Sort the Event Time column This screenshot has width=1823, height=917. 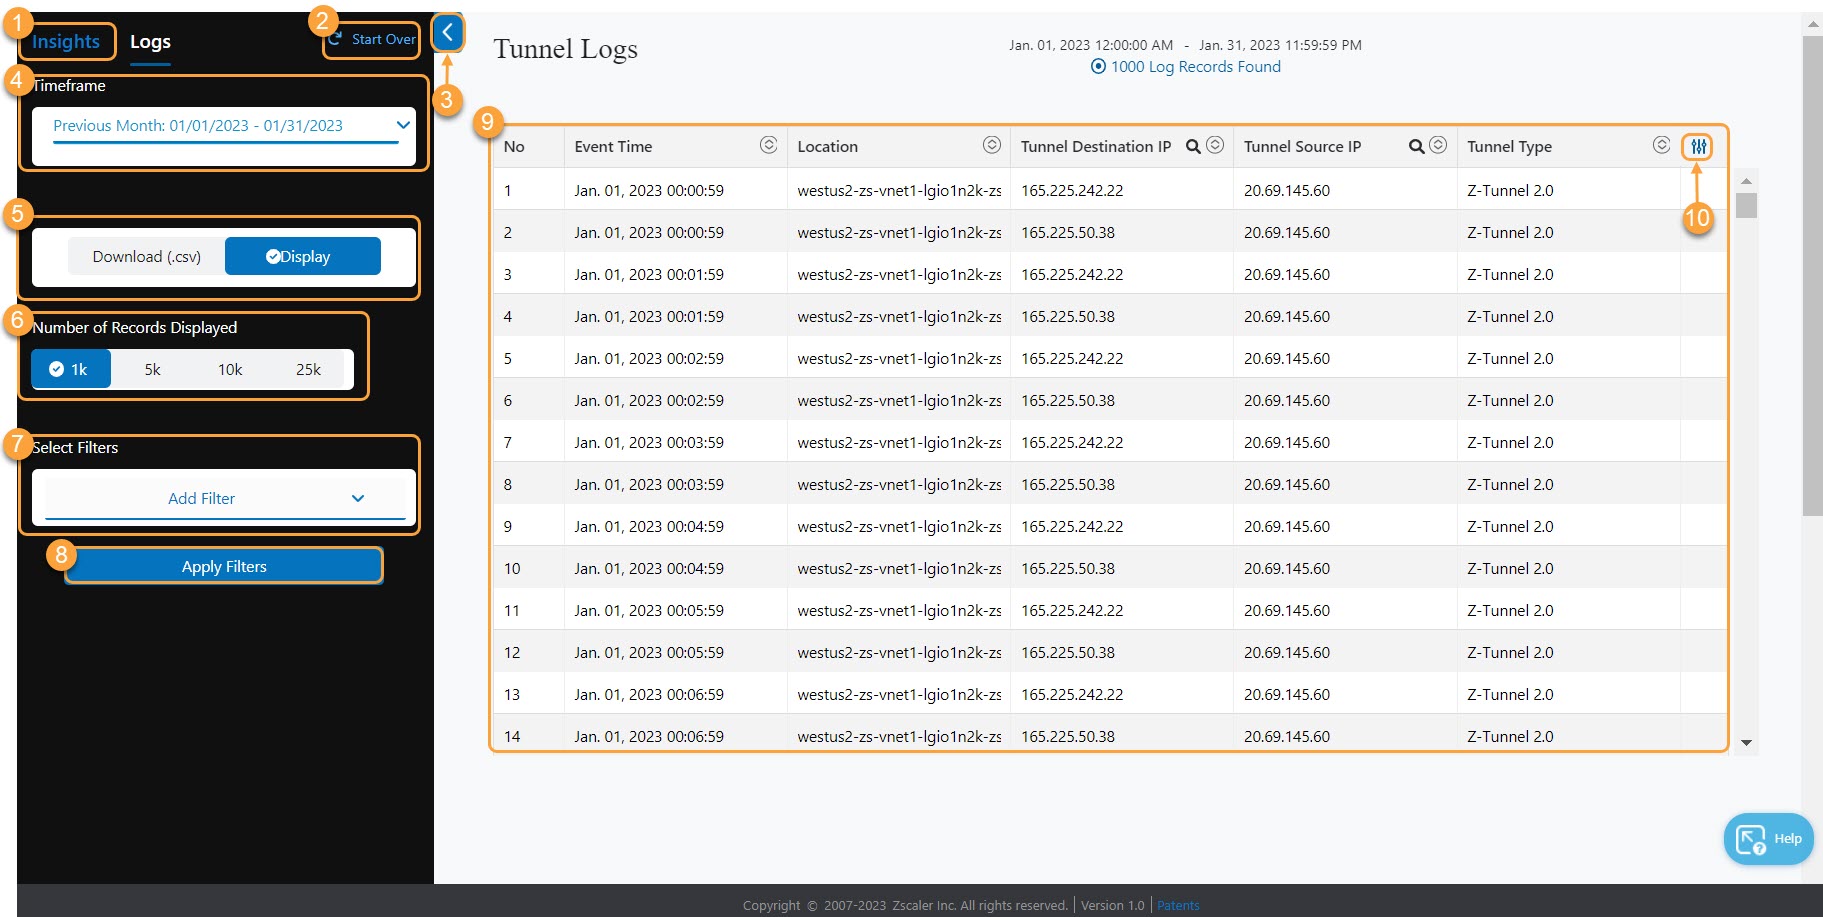tap(769, 145)
